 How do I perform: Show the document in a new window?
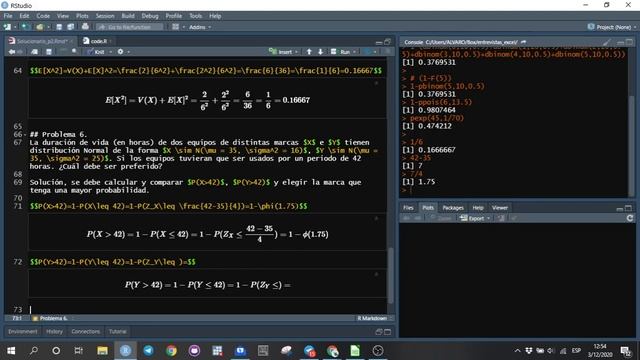(34, 52)
